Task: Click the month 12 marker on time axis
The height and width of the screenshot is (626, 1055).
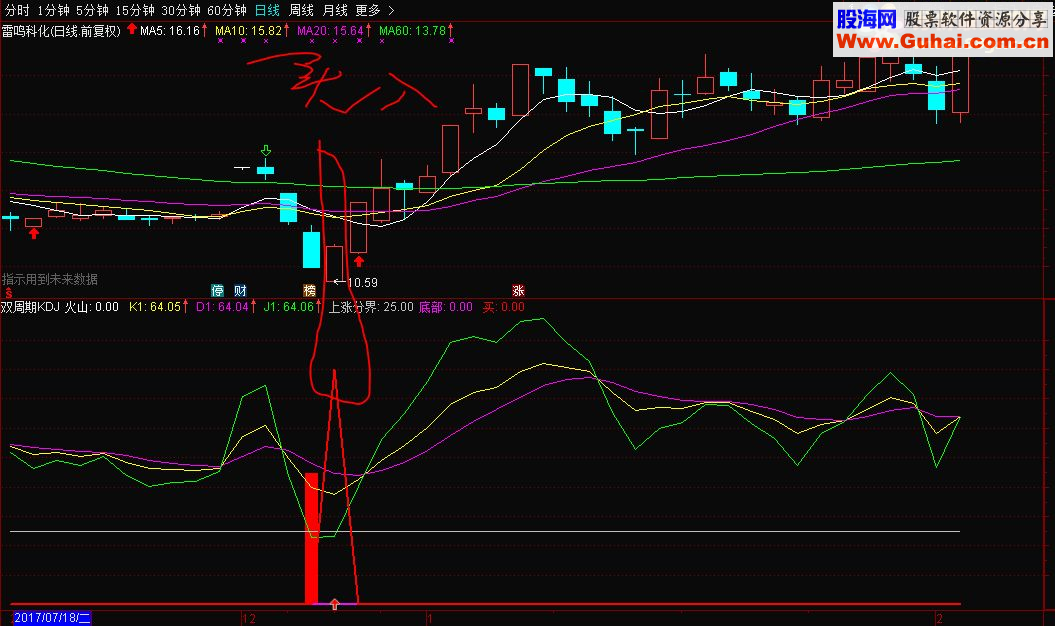Action: (x=249, y=618)
